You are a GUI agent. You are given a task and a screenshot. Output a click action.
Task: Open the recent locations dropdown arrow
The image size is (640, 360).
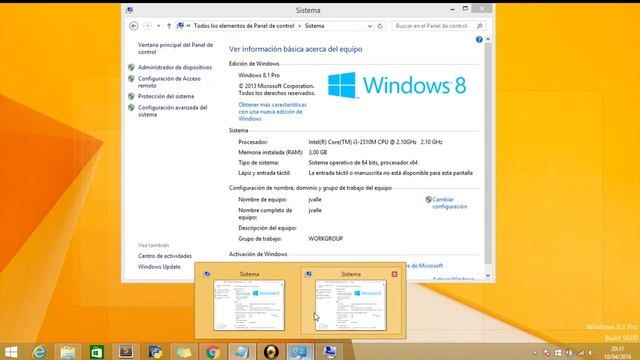[x=158, y=26]
